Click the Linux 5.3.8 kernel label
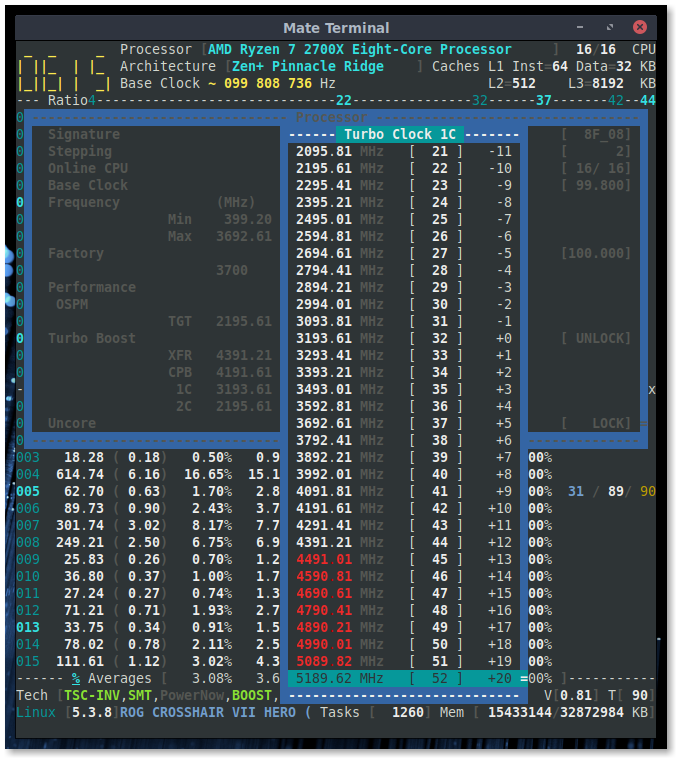 [x=66, y=712]
